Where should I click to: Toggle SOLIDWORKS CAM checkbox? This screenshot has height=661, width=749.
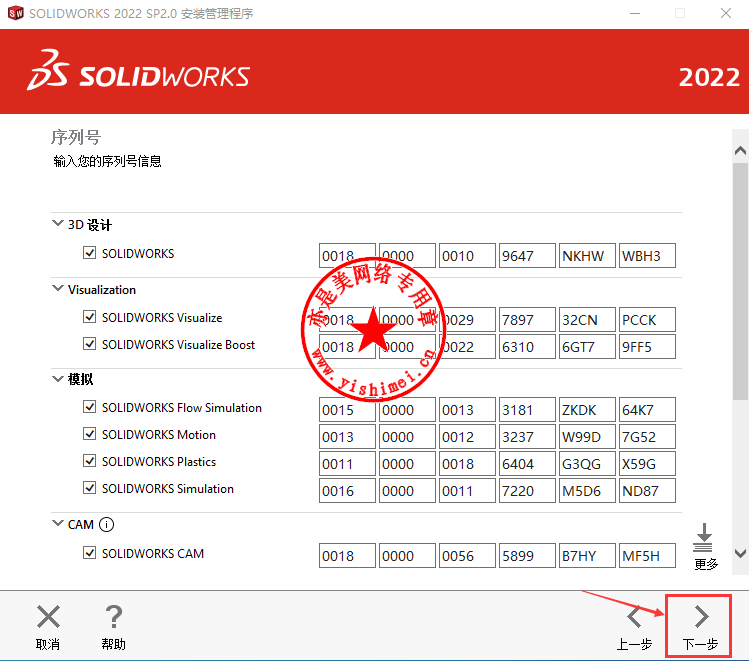[89, 553]
